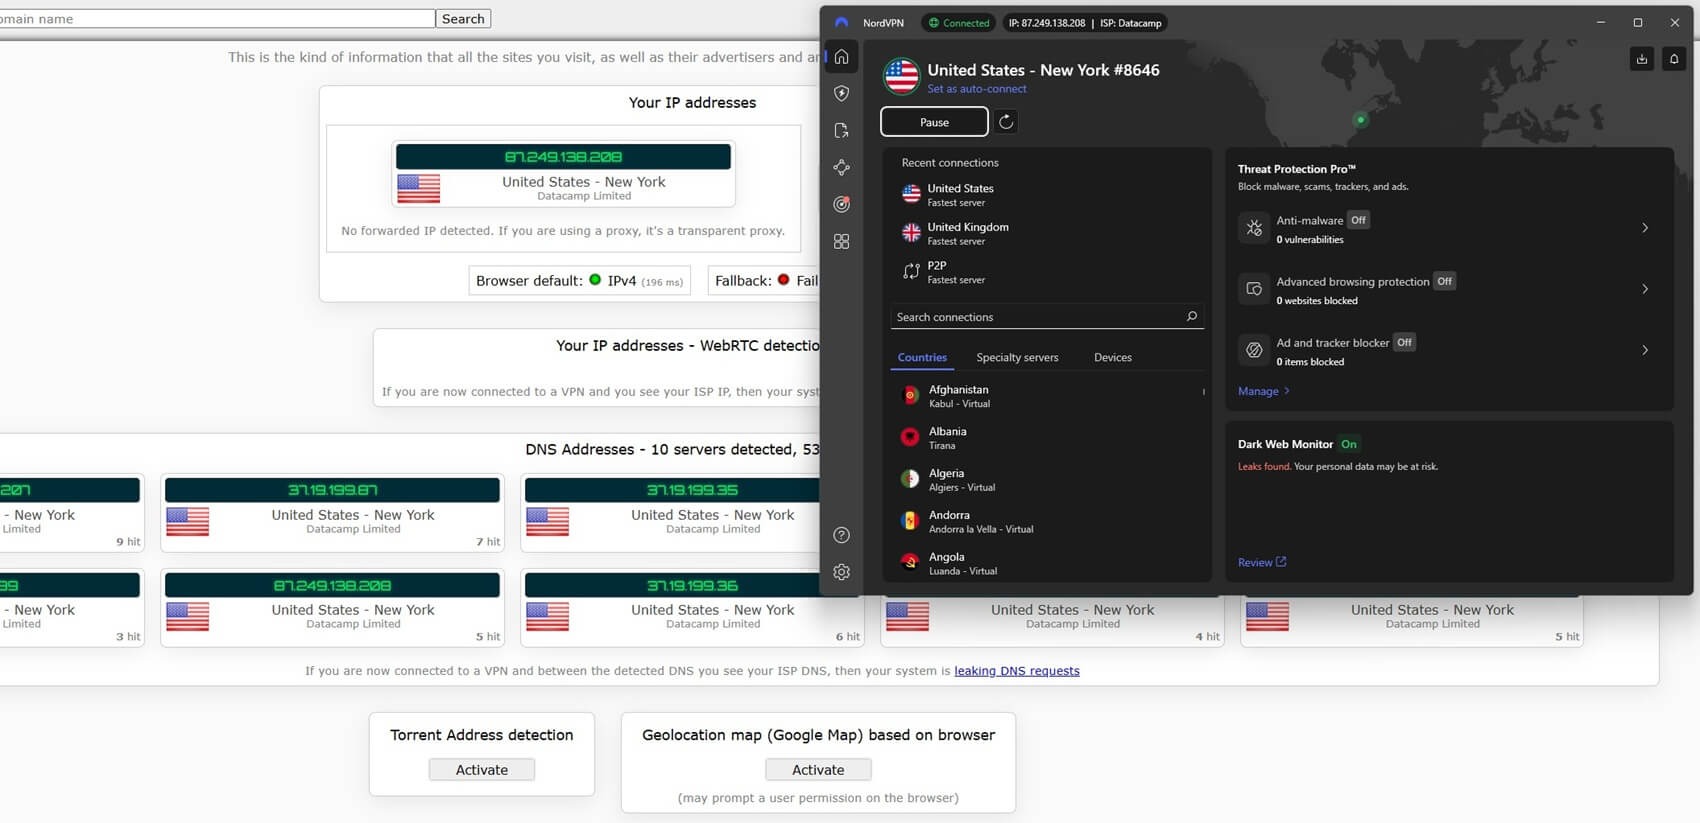Image resolution: width=1700 pixels, height=823 pixels.
Task: Click NordVPN download icon at top right
Action: (x=1641, y=59)
